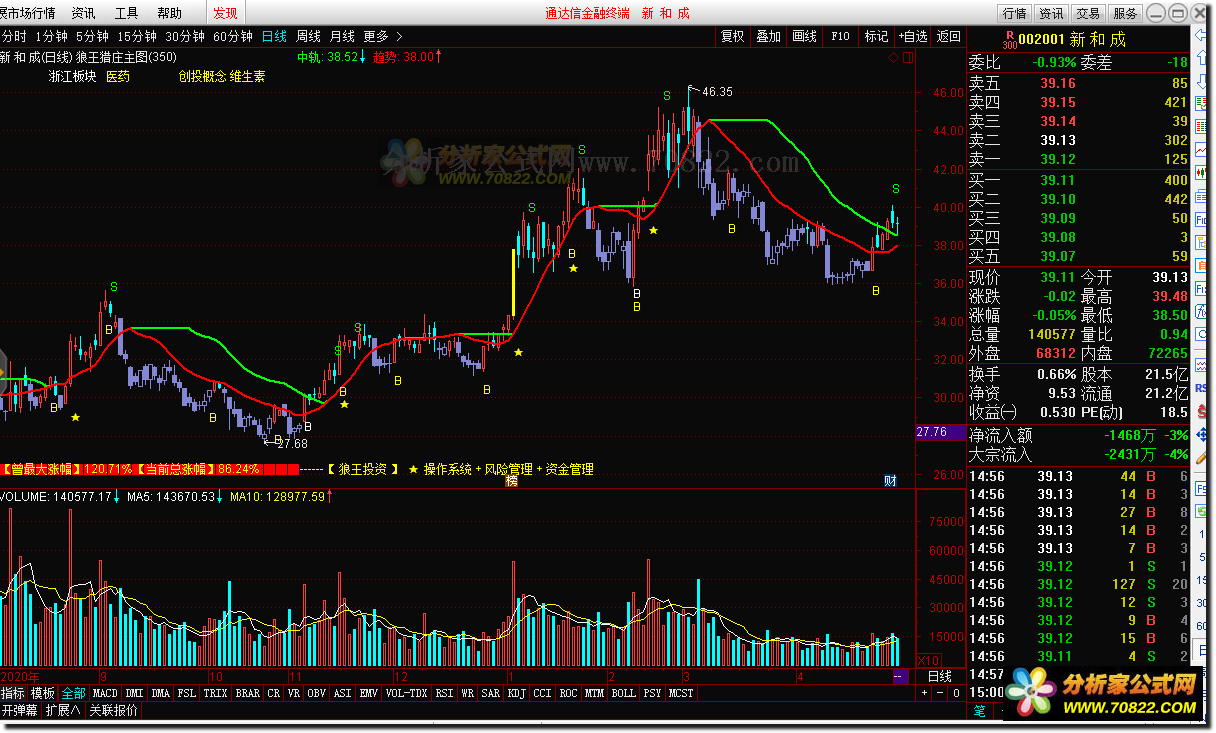Click the 复权 toolbar button

(x=733, y=36)
